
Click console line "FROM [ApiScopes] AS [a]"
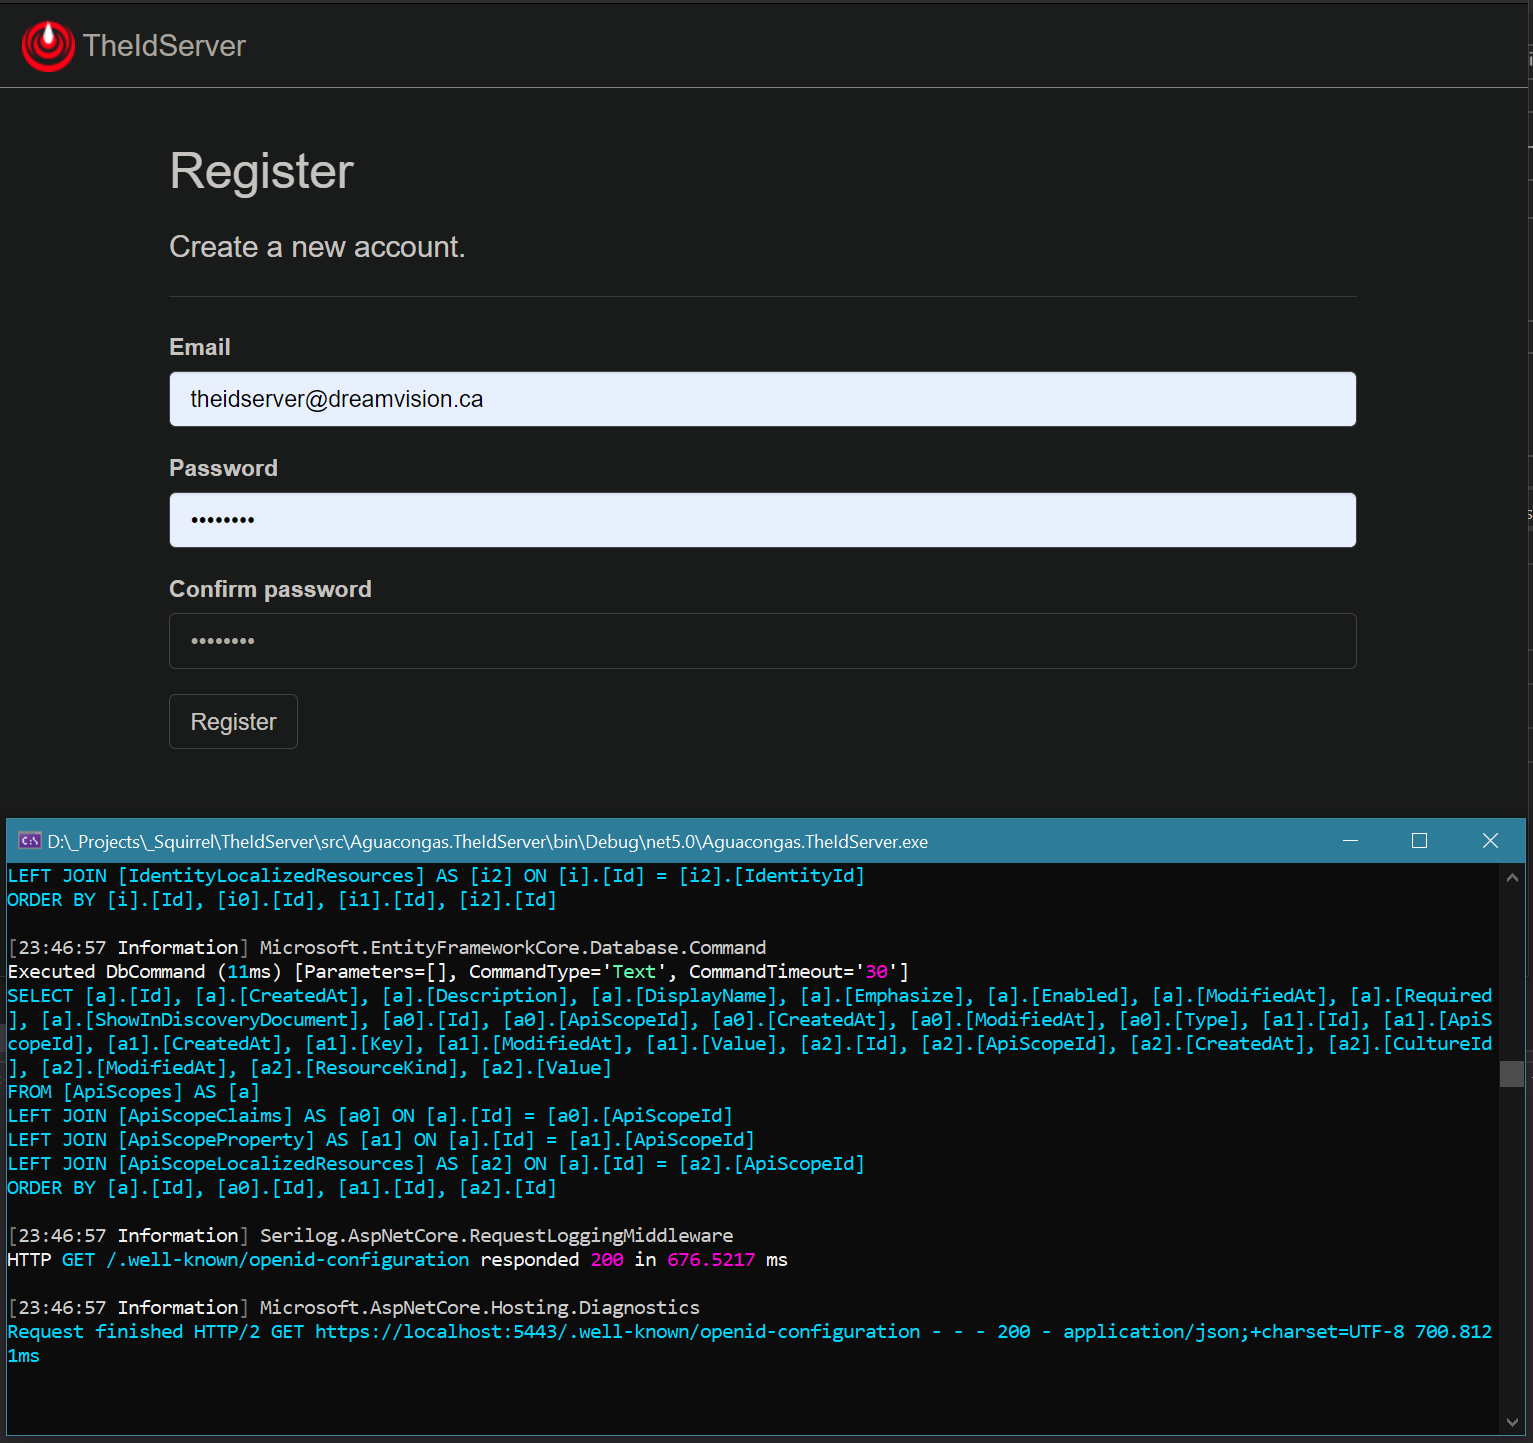[134, 1092]
